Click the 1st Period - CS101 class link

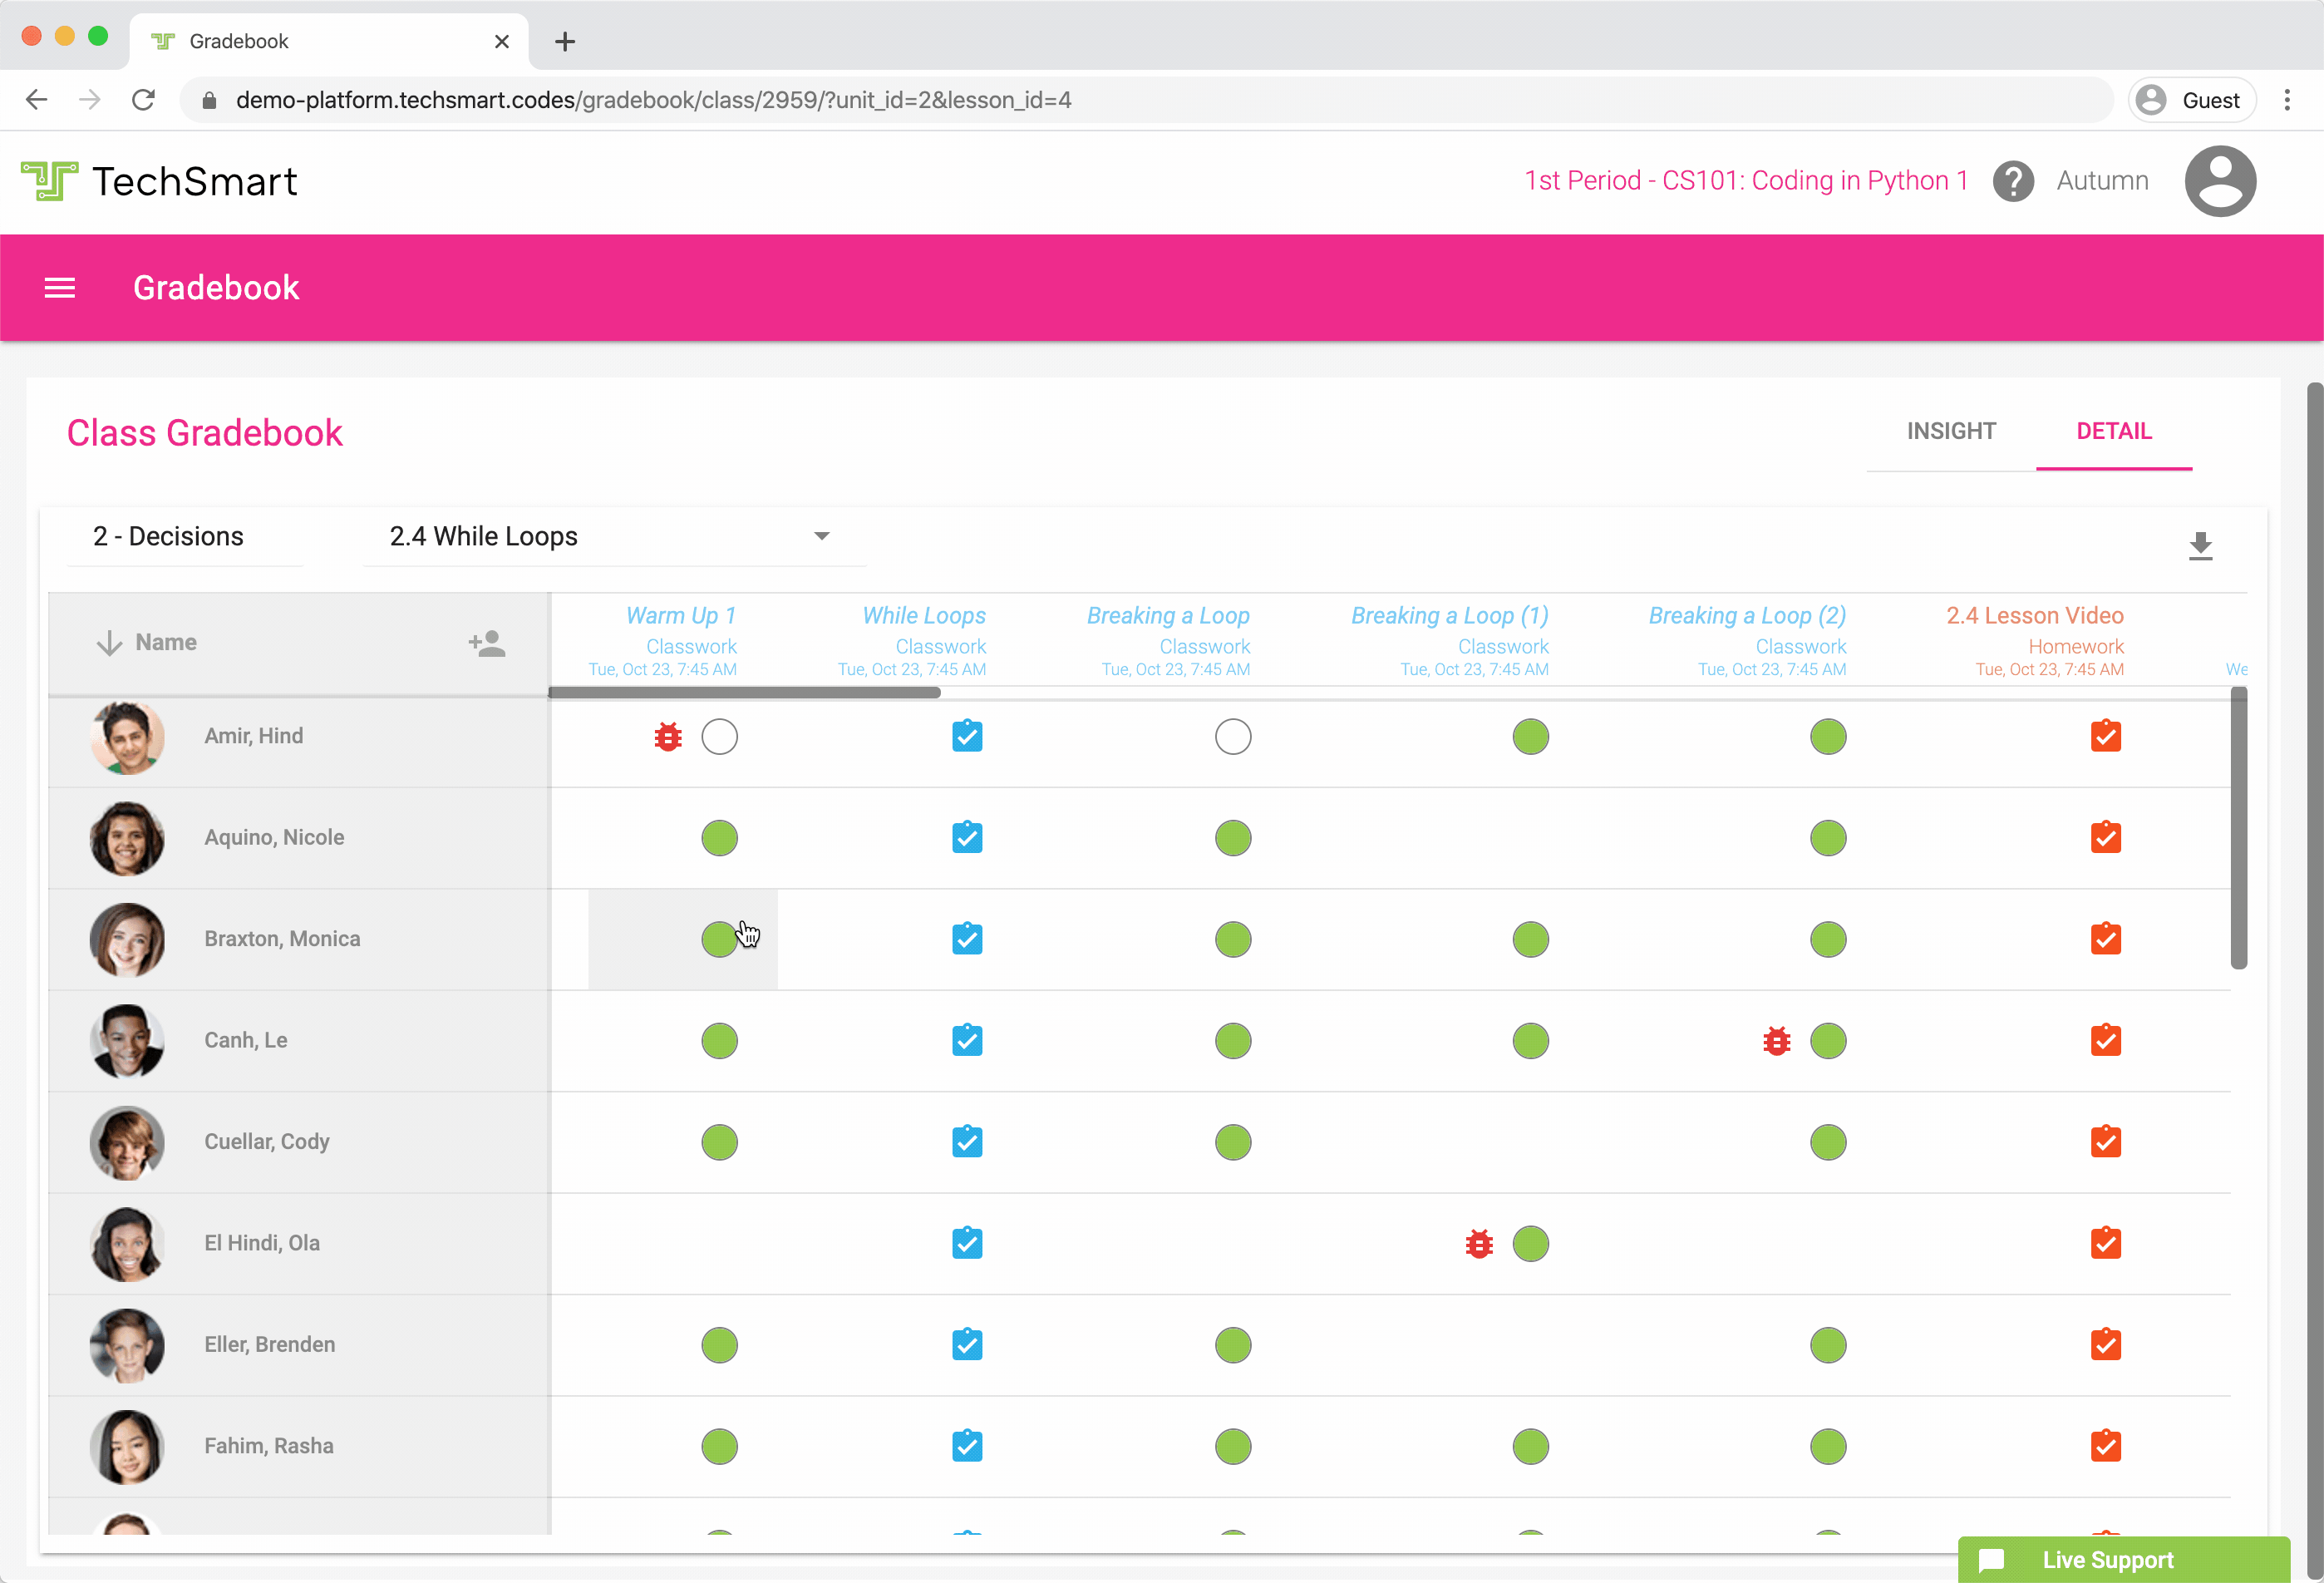(1745, 181)
